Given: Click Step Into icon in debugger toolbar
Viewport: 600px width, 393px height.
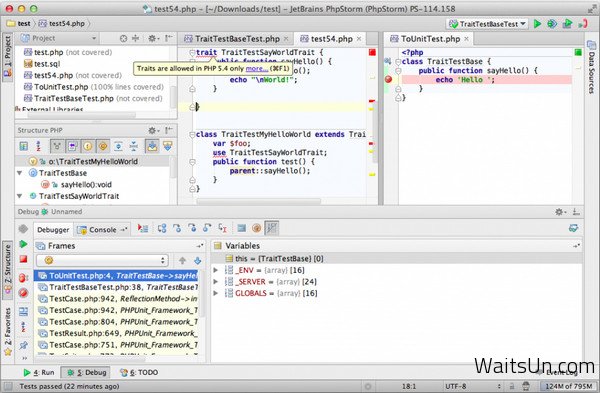Looking at the screenshot, I should pyautogui.click(x=177, y=228).
